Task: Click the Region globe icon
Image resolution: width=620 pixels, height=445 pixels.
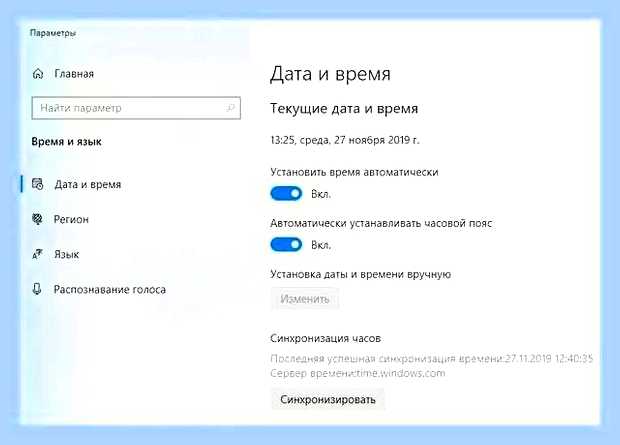Action: click(37, 219)
